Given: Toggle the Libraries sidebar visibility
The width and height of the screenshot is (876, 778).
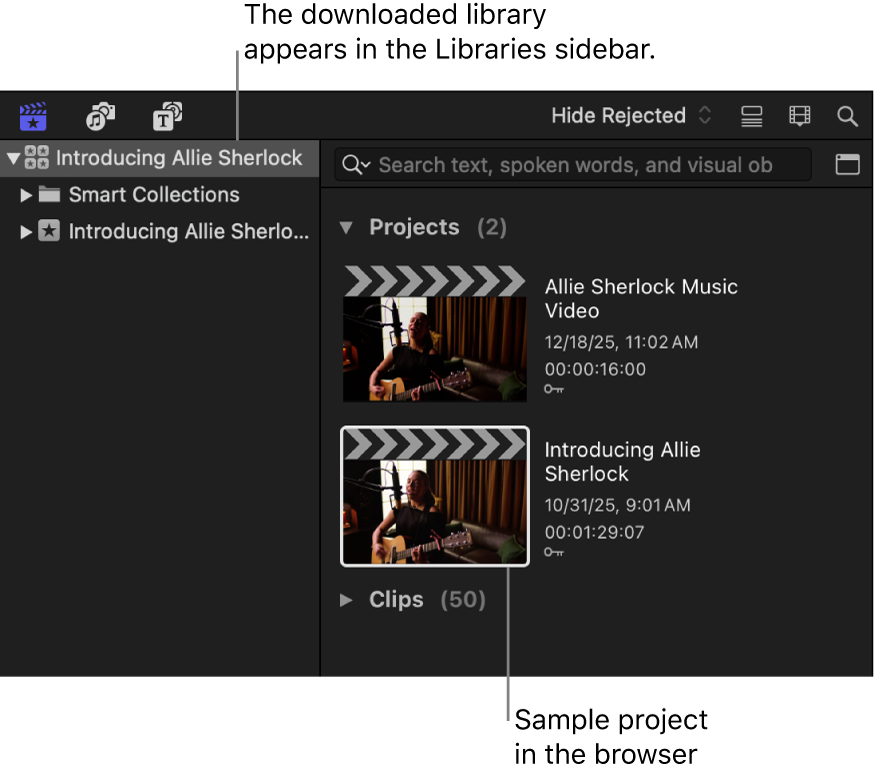Looking at the screenshot, I should (32, 116).
